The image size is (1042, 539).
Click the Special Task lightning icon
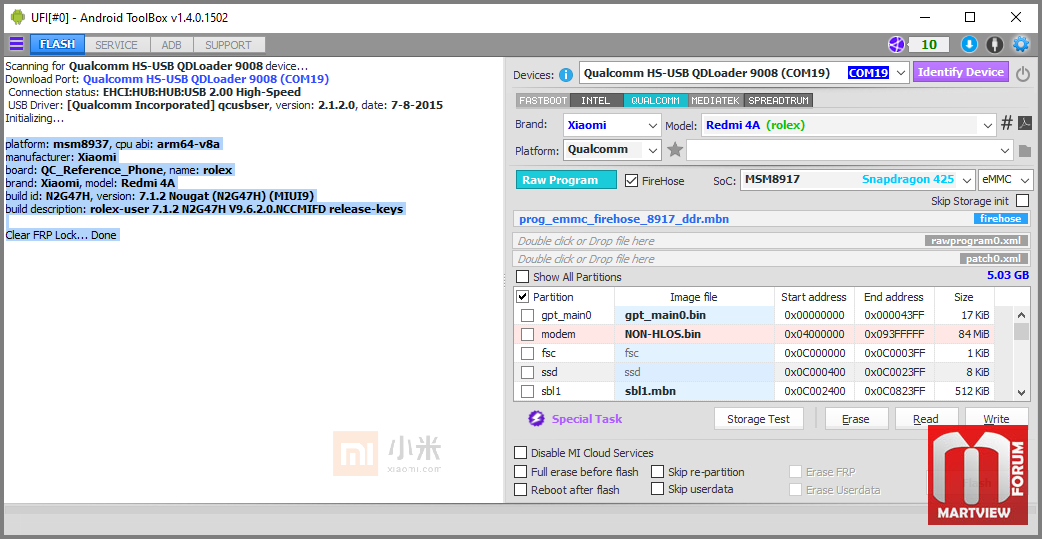536,419
